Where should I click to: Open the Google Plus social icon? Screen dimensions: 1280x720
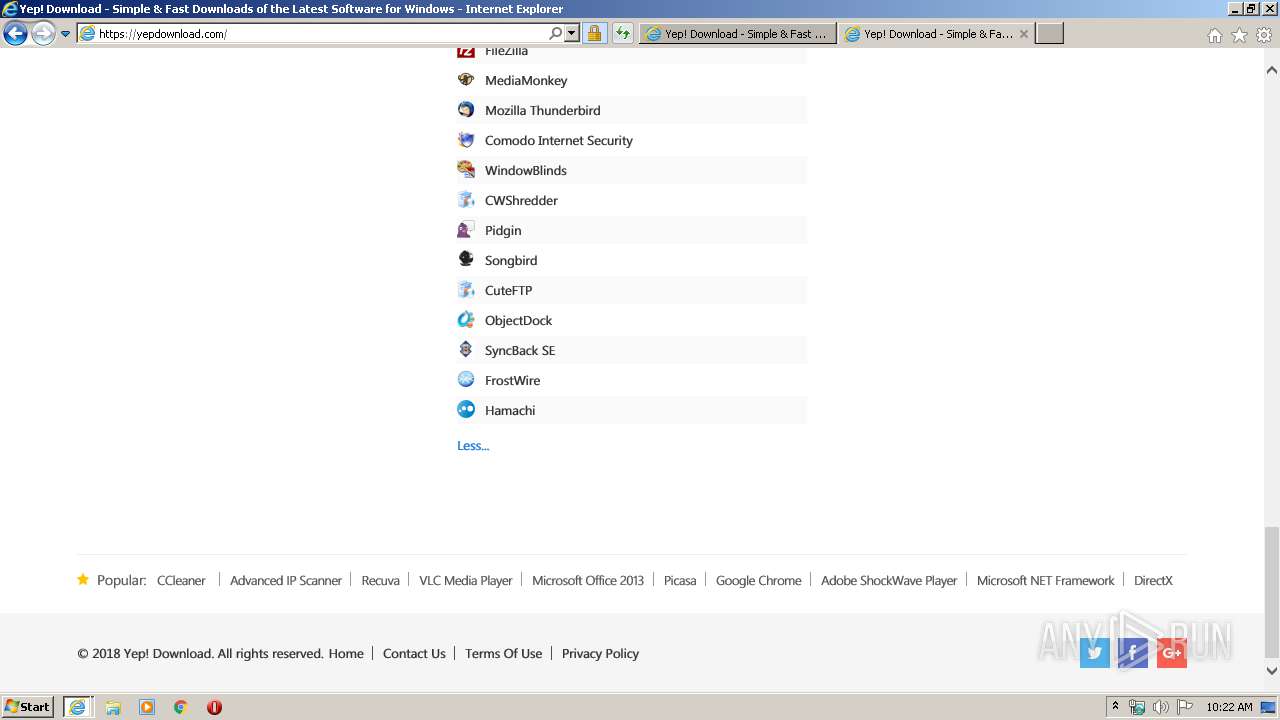coord(1171,653)
